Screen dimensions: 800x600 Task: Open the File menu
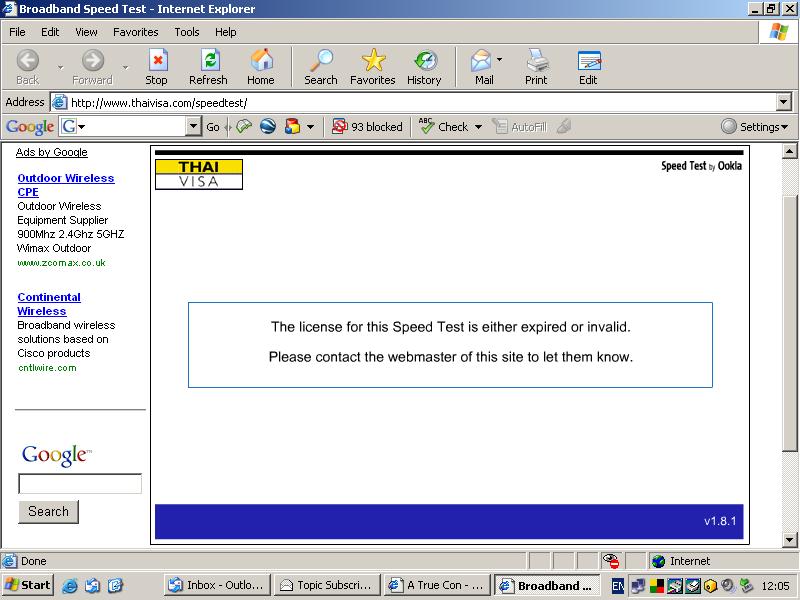(17, 32)
